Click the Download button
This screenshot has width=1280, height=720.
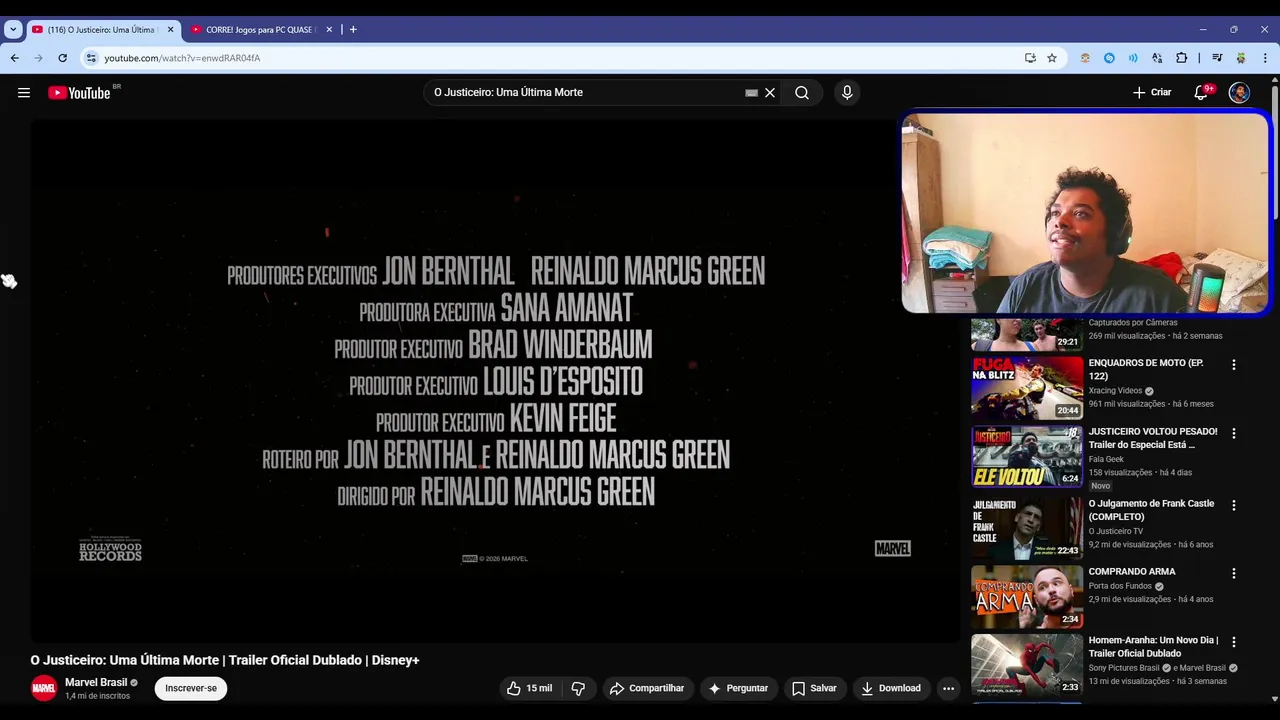coord(891,688)
